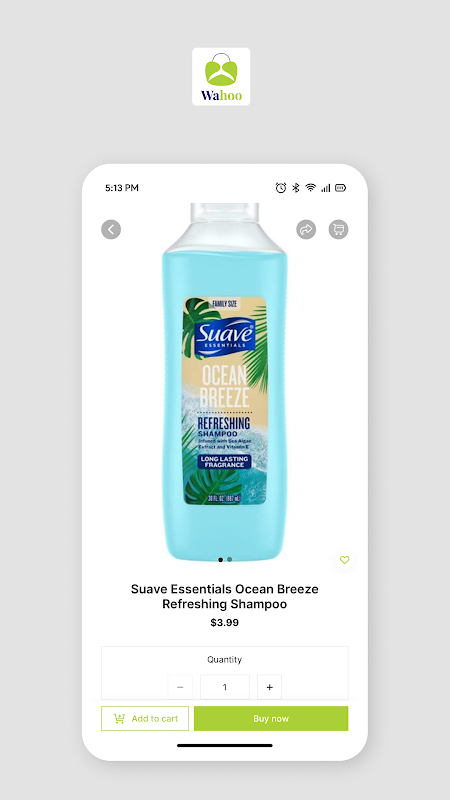Tap the bottom home indicator bar
The image size is (450, 800).
tap(224, 745)
